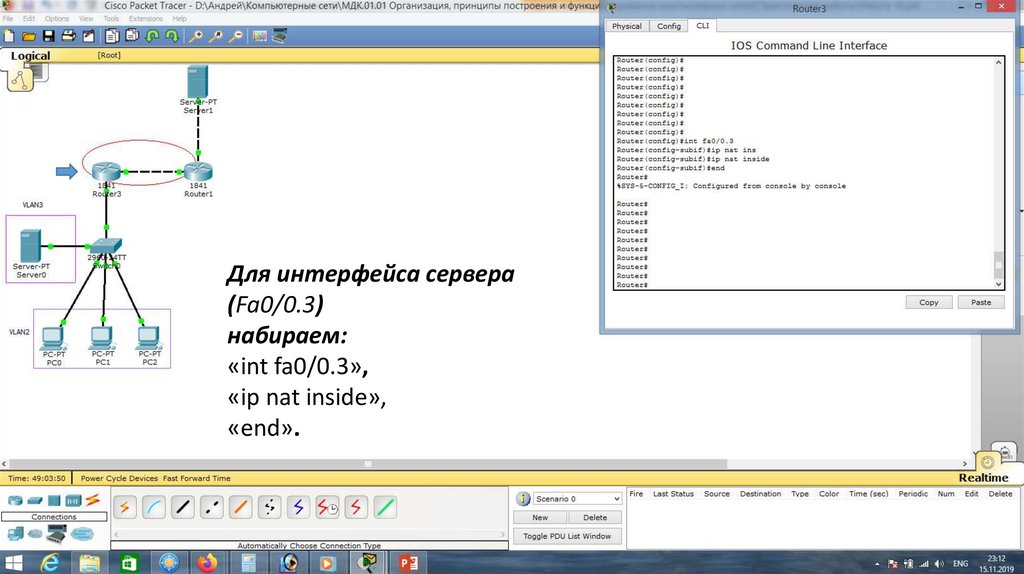1024x574 pixels.
Task: Open PowerPoint from the taskbar
Action: (408, 562)
